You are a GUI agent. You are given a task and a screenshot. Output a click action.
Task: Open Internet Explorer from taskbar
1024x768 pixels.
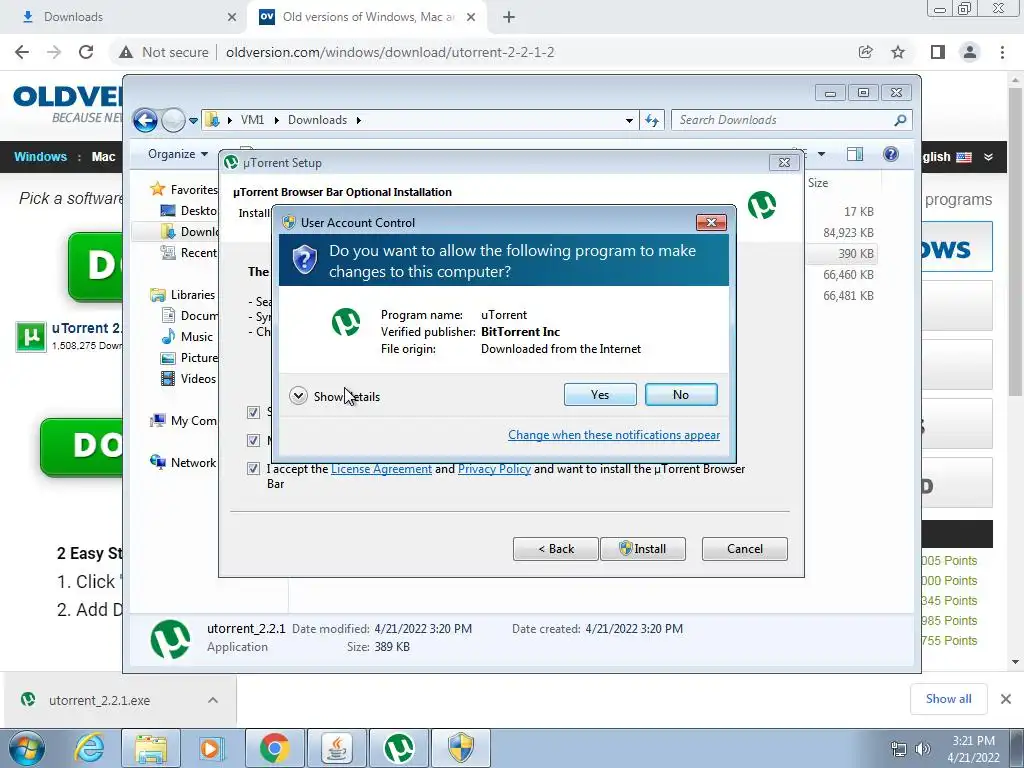[x=88, y=748]
